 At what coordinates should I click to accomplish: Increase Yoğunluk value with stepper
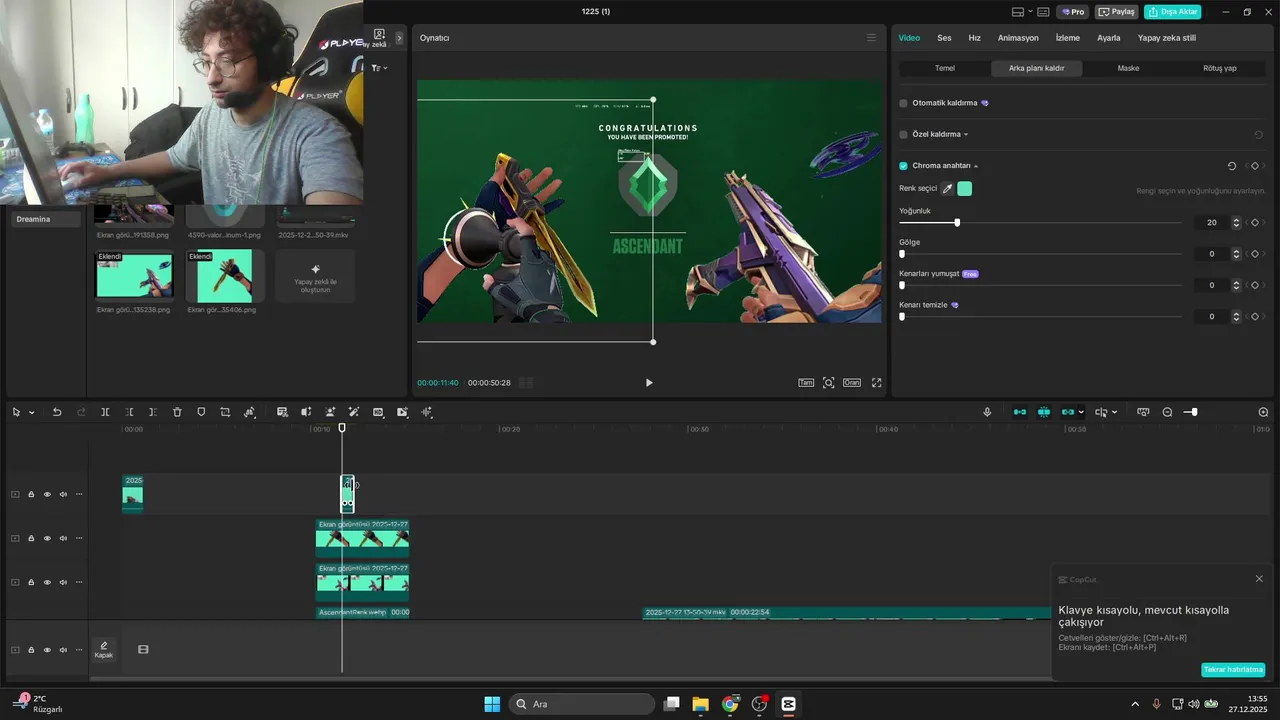[x=1237, y=220]
